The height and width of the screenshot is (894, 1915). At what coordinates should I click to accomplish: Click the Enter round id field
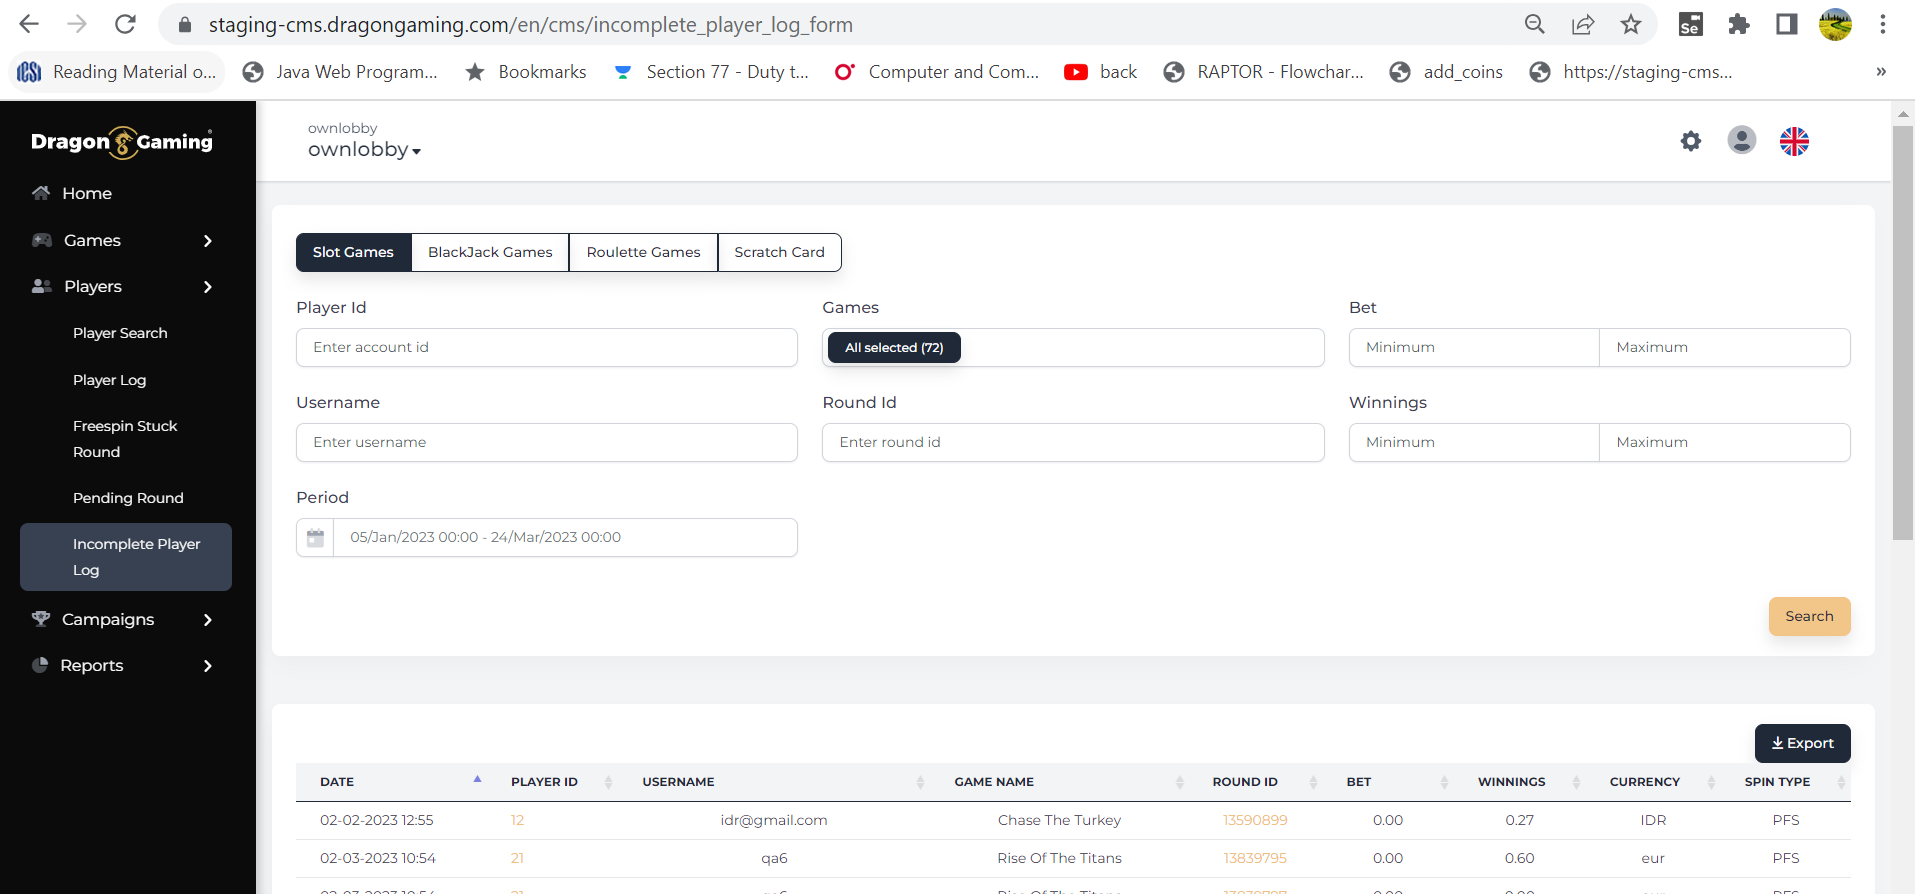coord(1072,443)
